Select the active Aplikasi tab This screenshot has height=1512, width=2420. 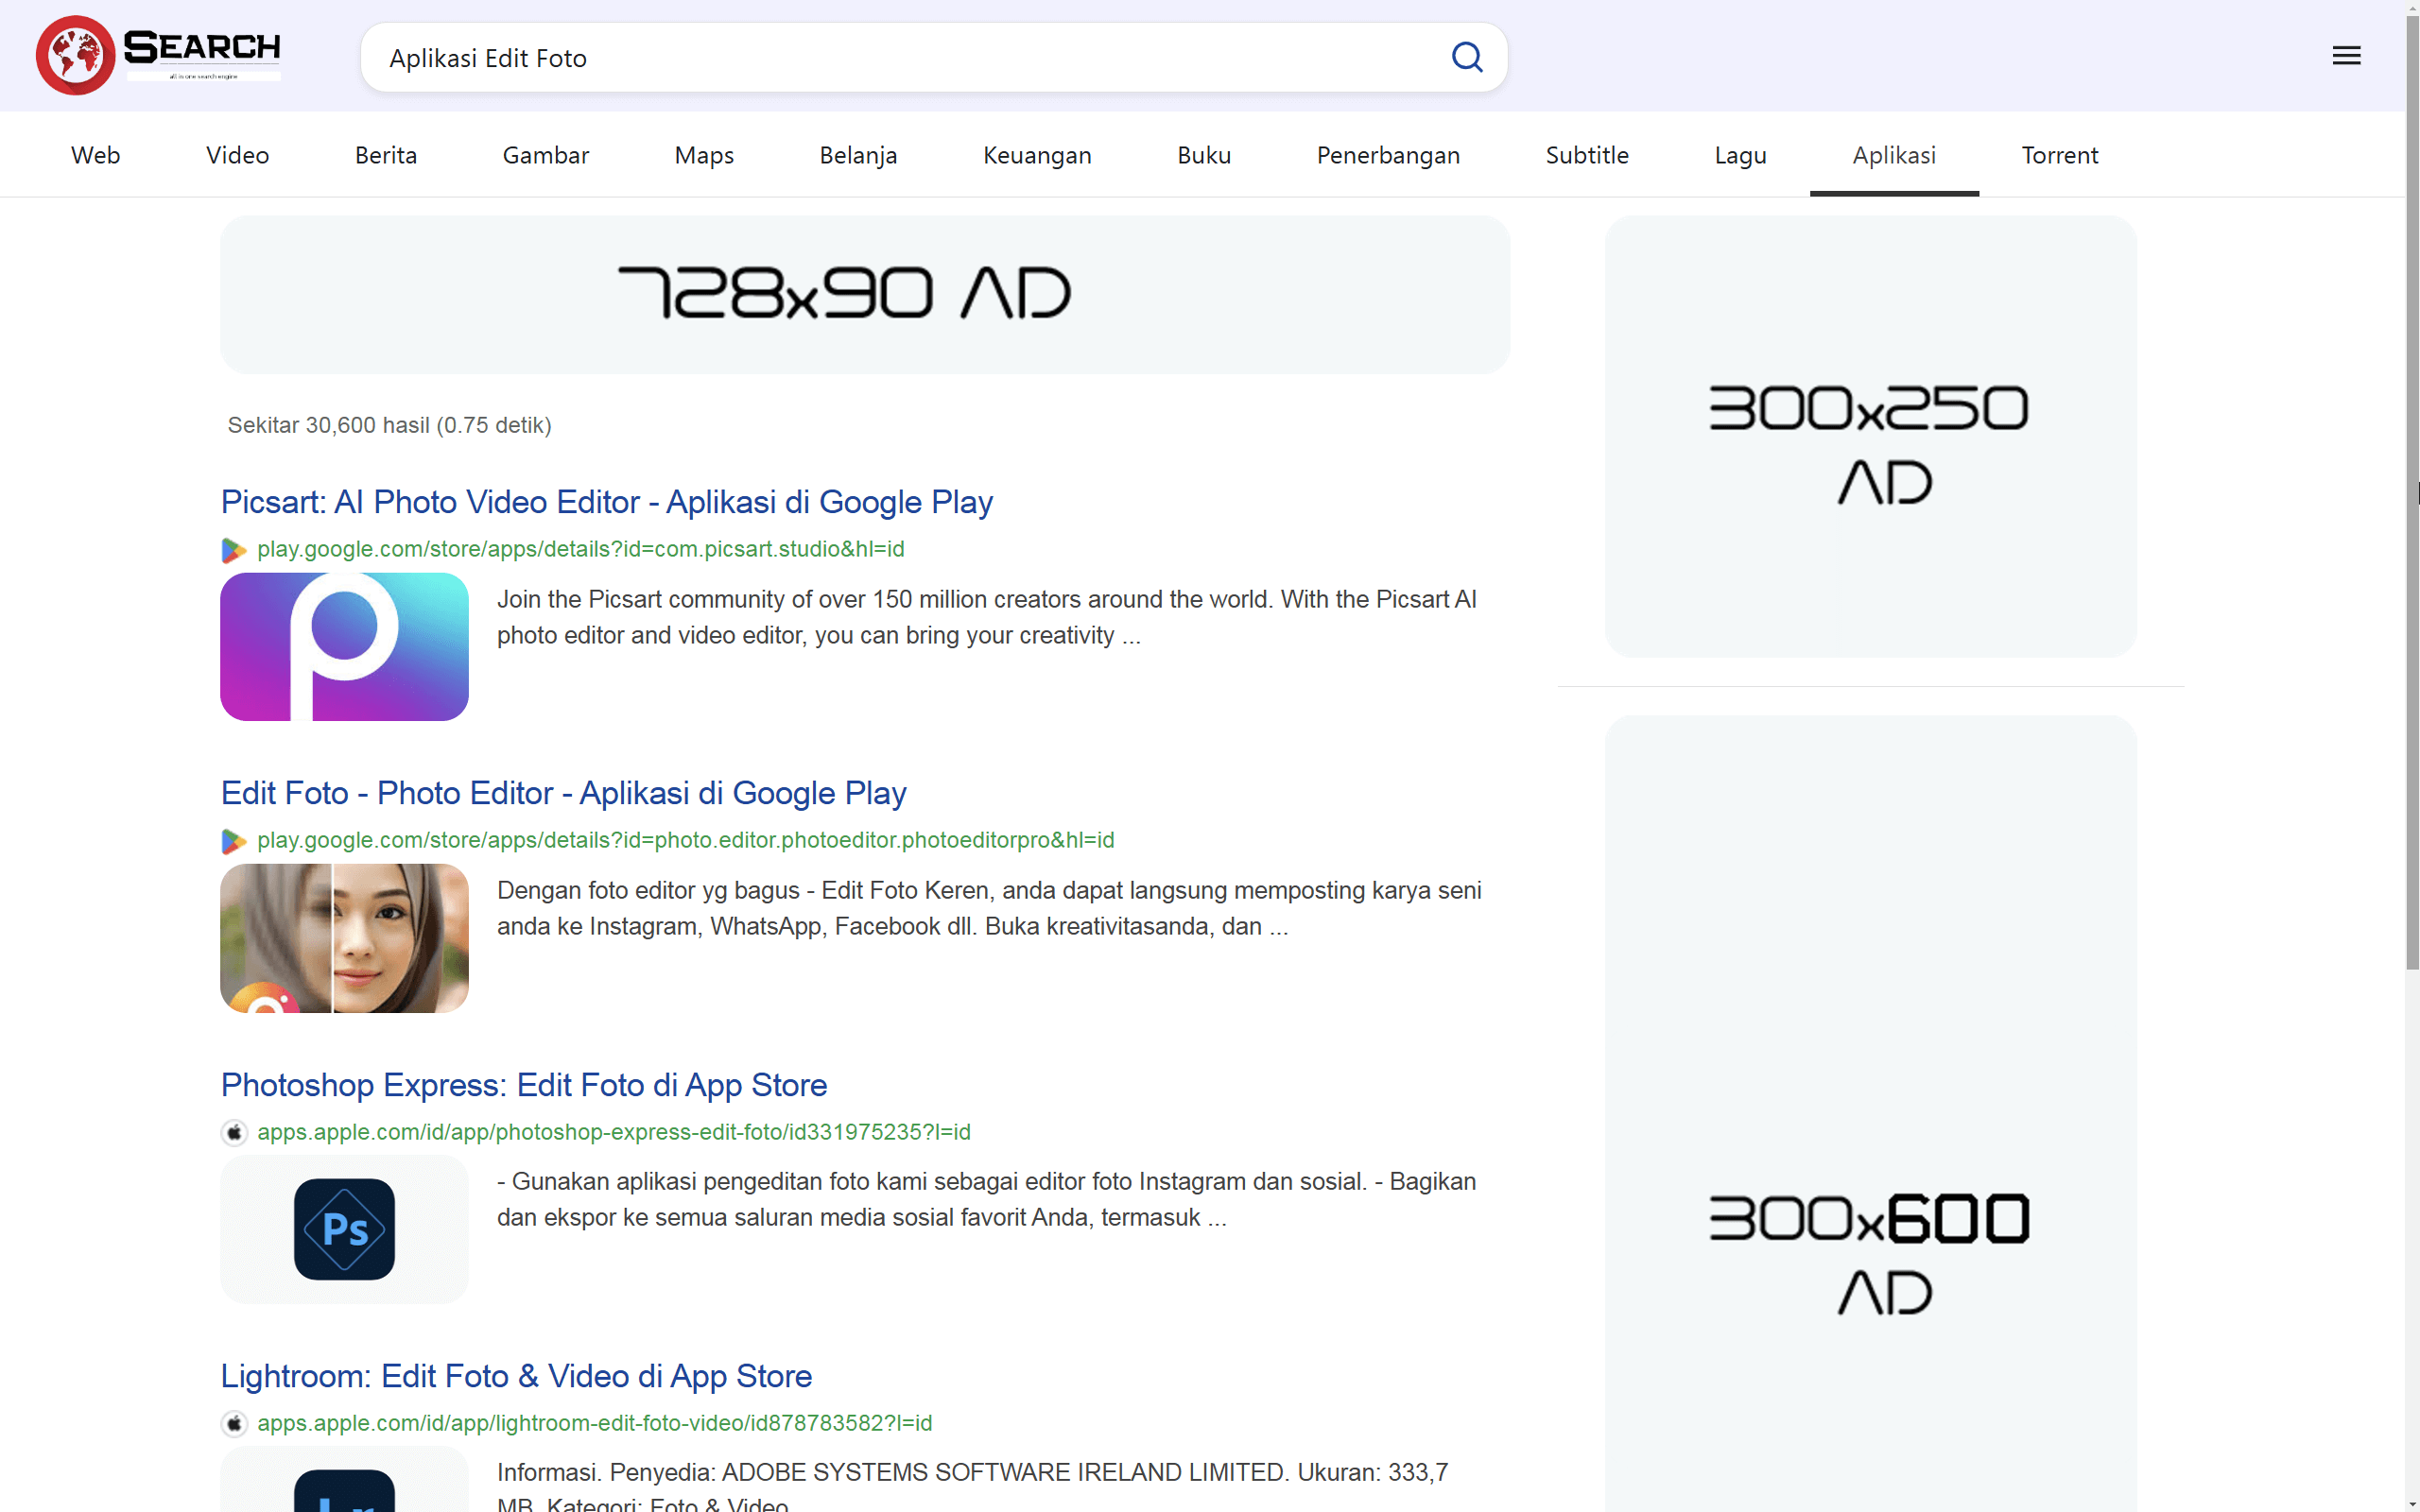[x=1894, y=155]
